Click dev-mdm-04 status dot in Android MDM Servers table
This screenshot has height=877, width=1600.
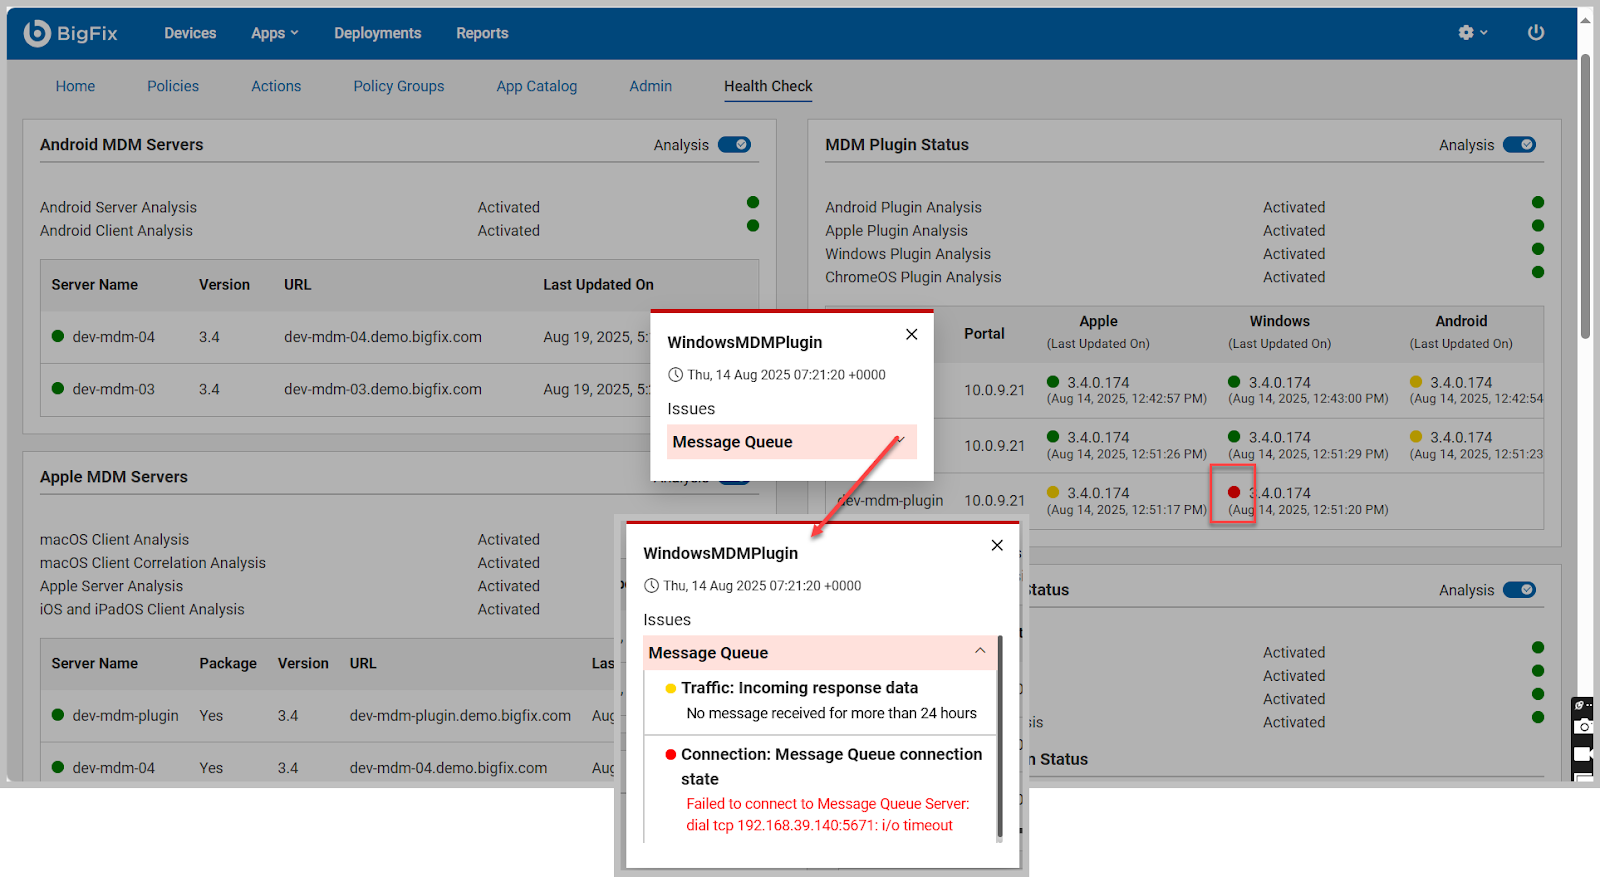tap(58, 336)
